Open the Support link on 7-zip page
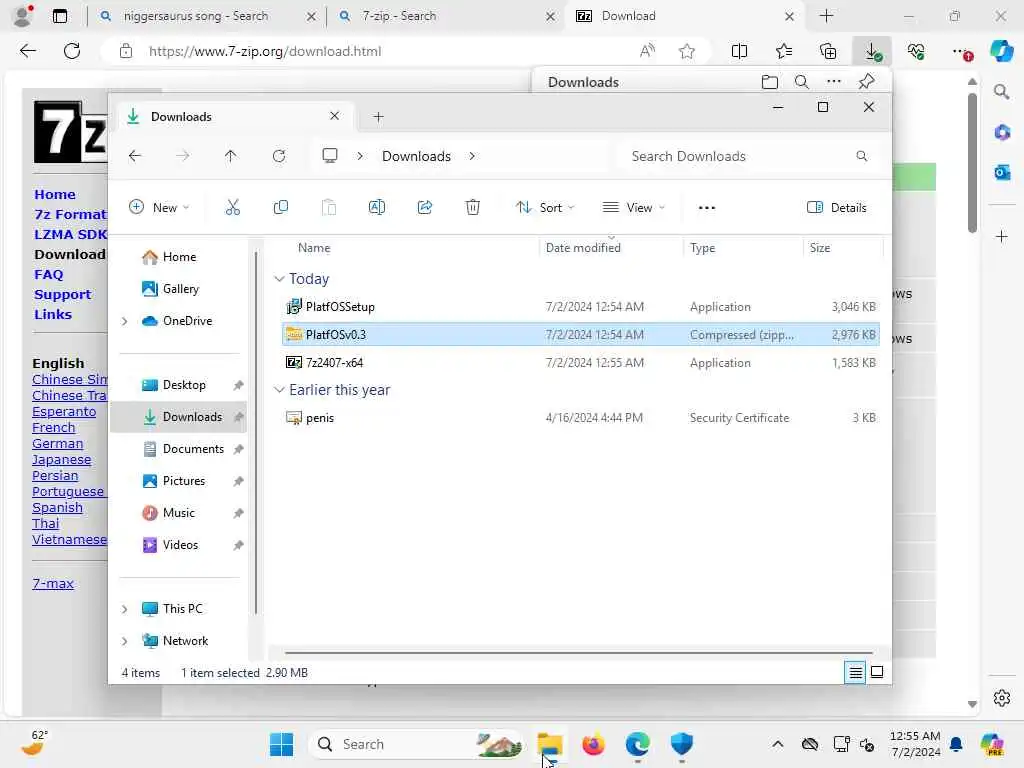Viewport: 1024px width, 768px height. (x=62, y=295)
